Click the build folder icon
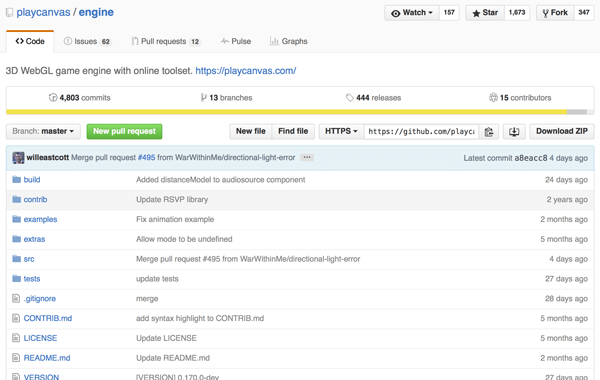The width and height of the screenshot is (600, 380). [x=16, y=179]
